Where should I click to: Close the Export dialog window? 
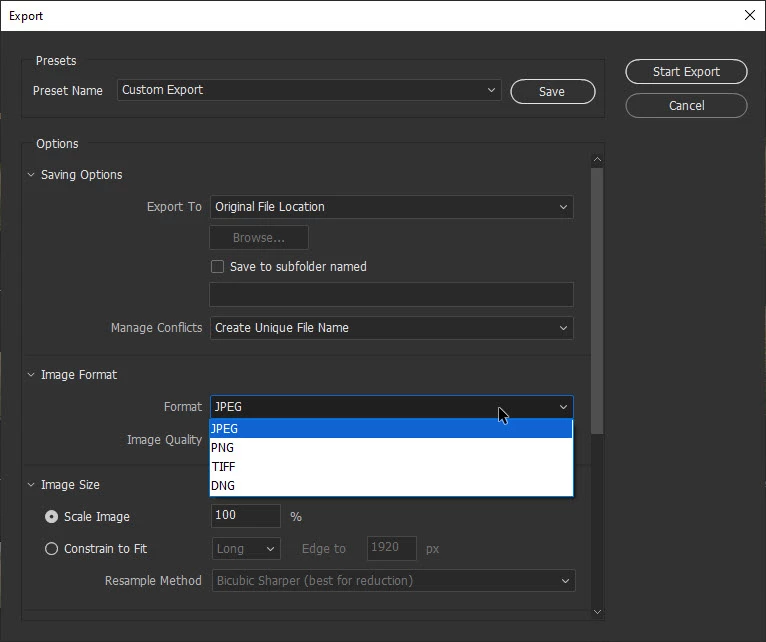pos(750,15)
